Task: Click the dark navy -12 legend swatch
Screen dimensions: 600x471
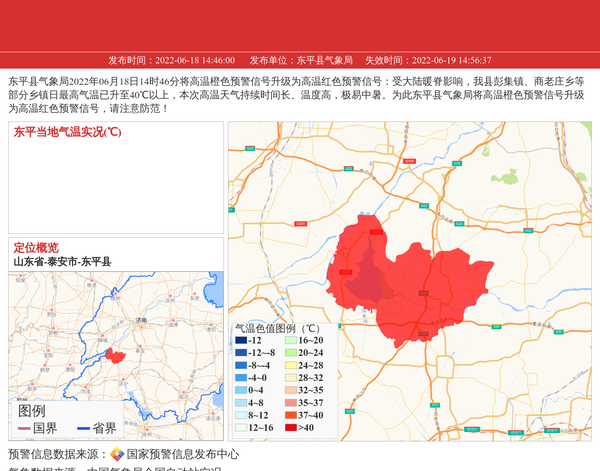Action: (241, 340)
